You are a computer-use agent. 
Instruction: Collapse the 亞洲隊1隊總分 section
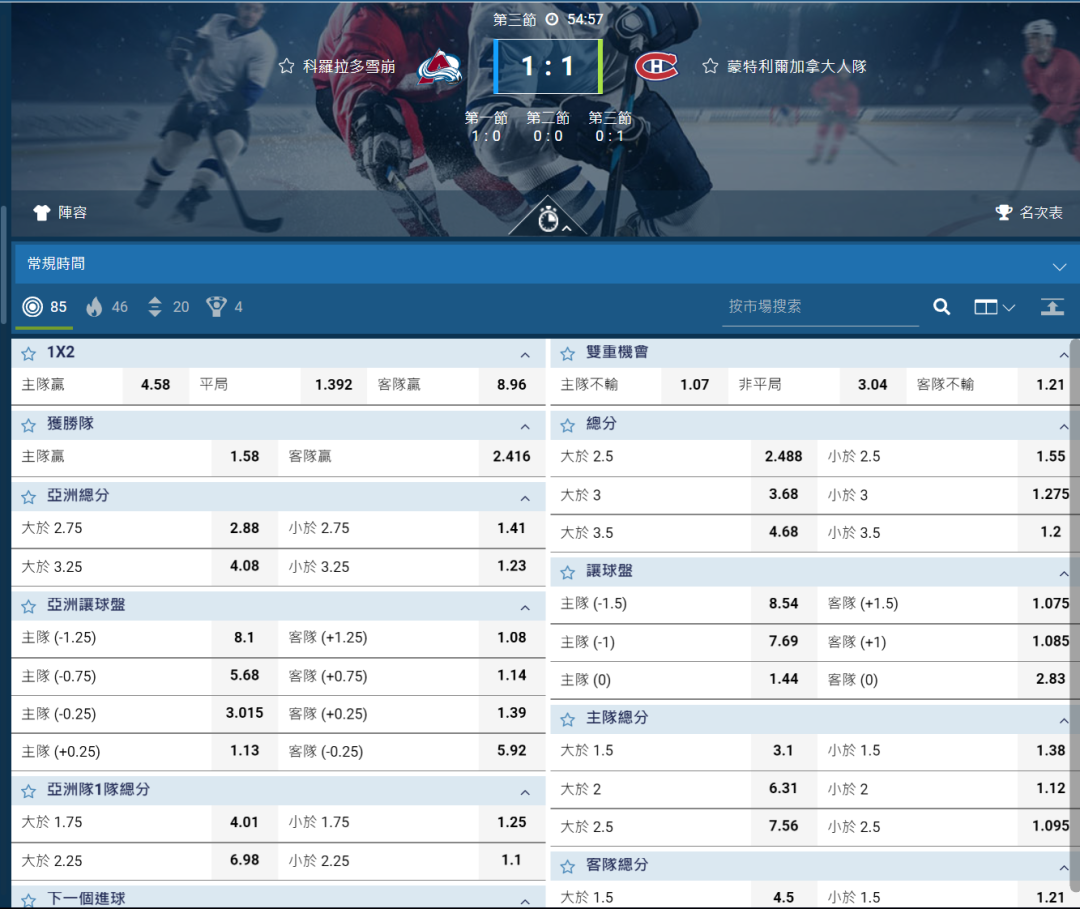(x=525, y=793)
